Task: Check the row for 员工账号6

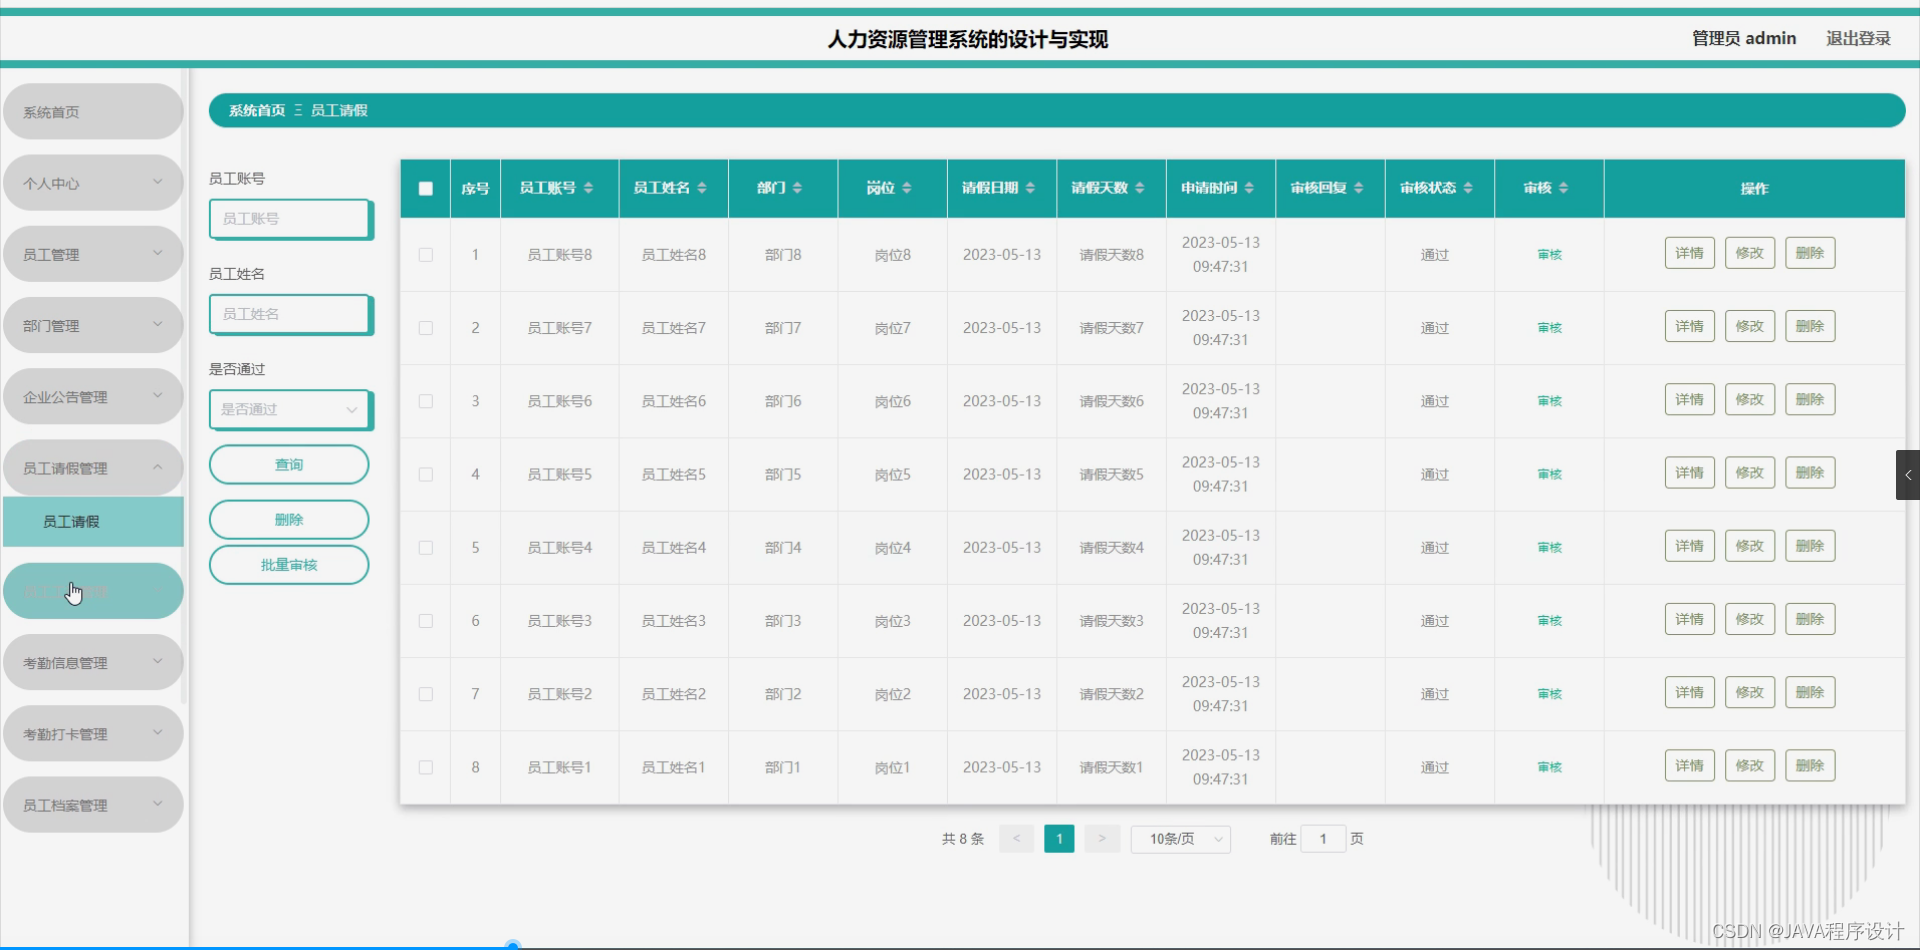Action: click(426, 401)
